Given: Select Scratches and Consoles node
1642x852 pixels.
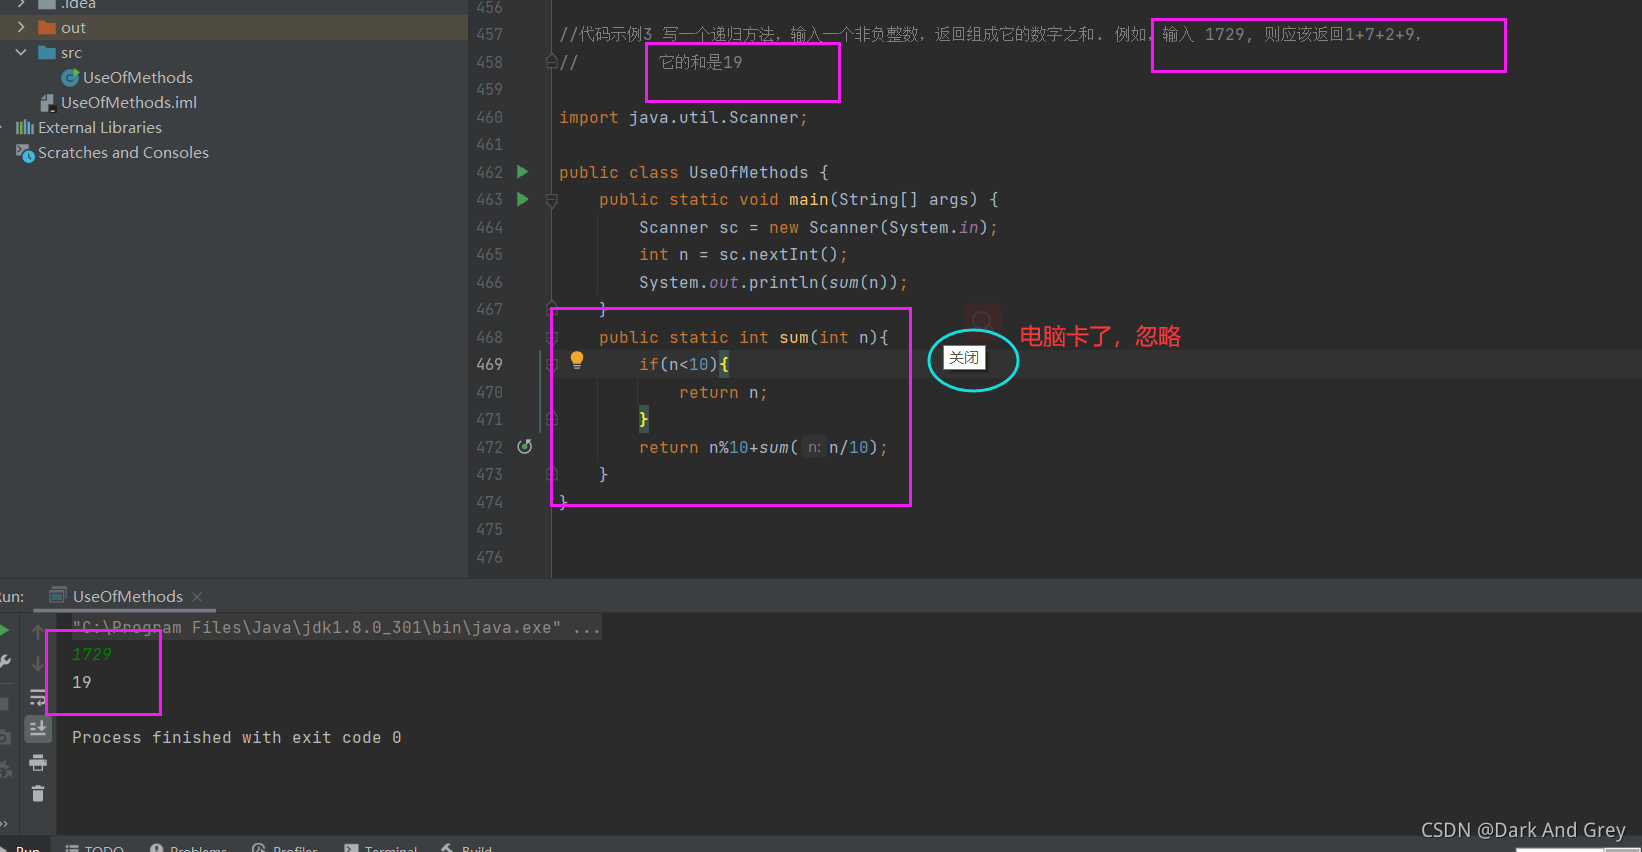Looking at the screenshot, I should (x=123, y=153).
